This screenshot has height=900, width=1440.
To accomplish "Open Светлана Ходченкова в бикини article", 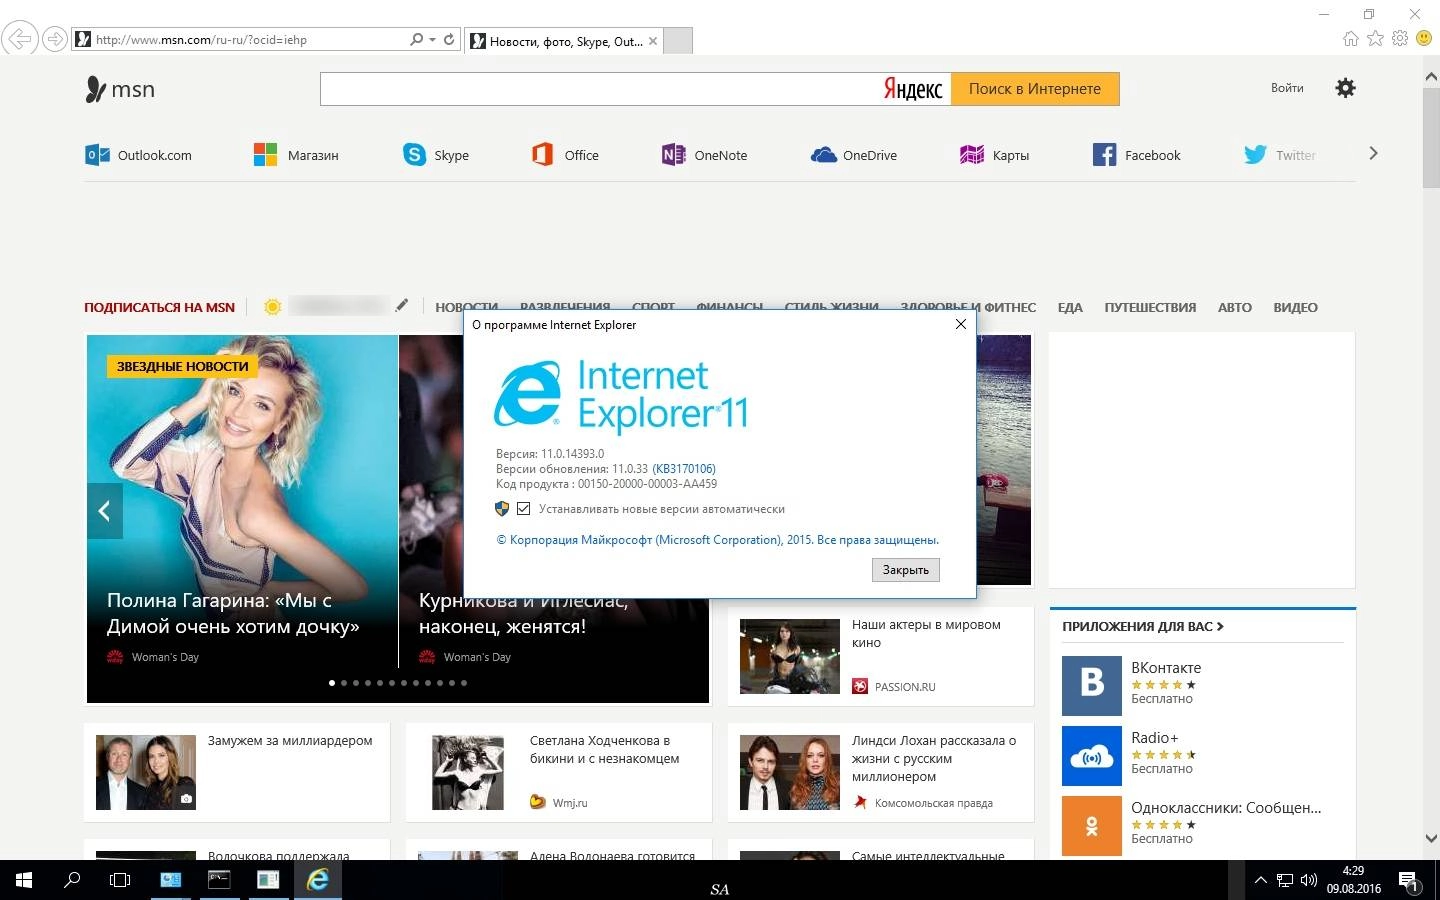I will (559, 771).
